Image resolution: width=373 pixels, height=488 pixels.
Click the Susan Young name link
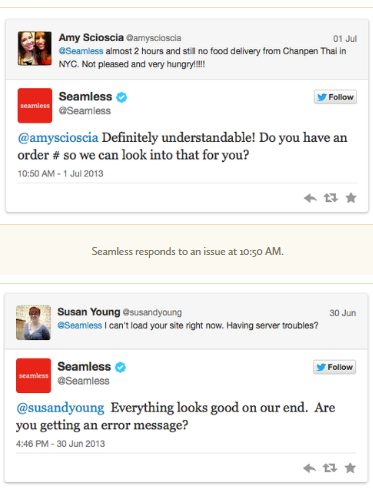[89, 312]
